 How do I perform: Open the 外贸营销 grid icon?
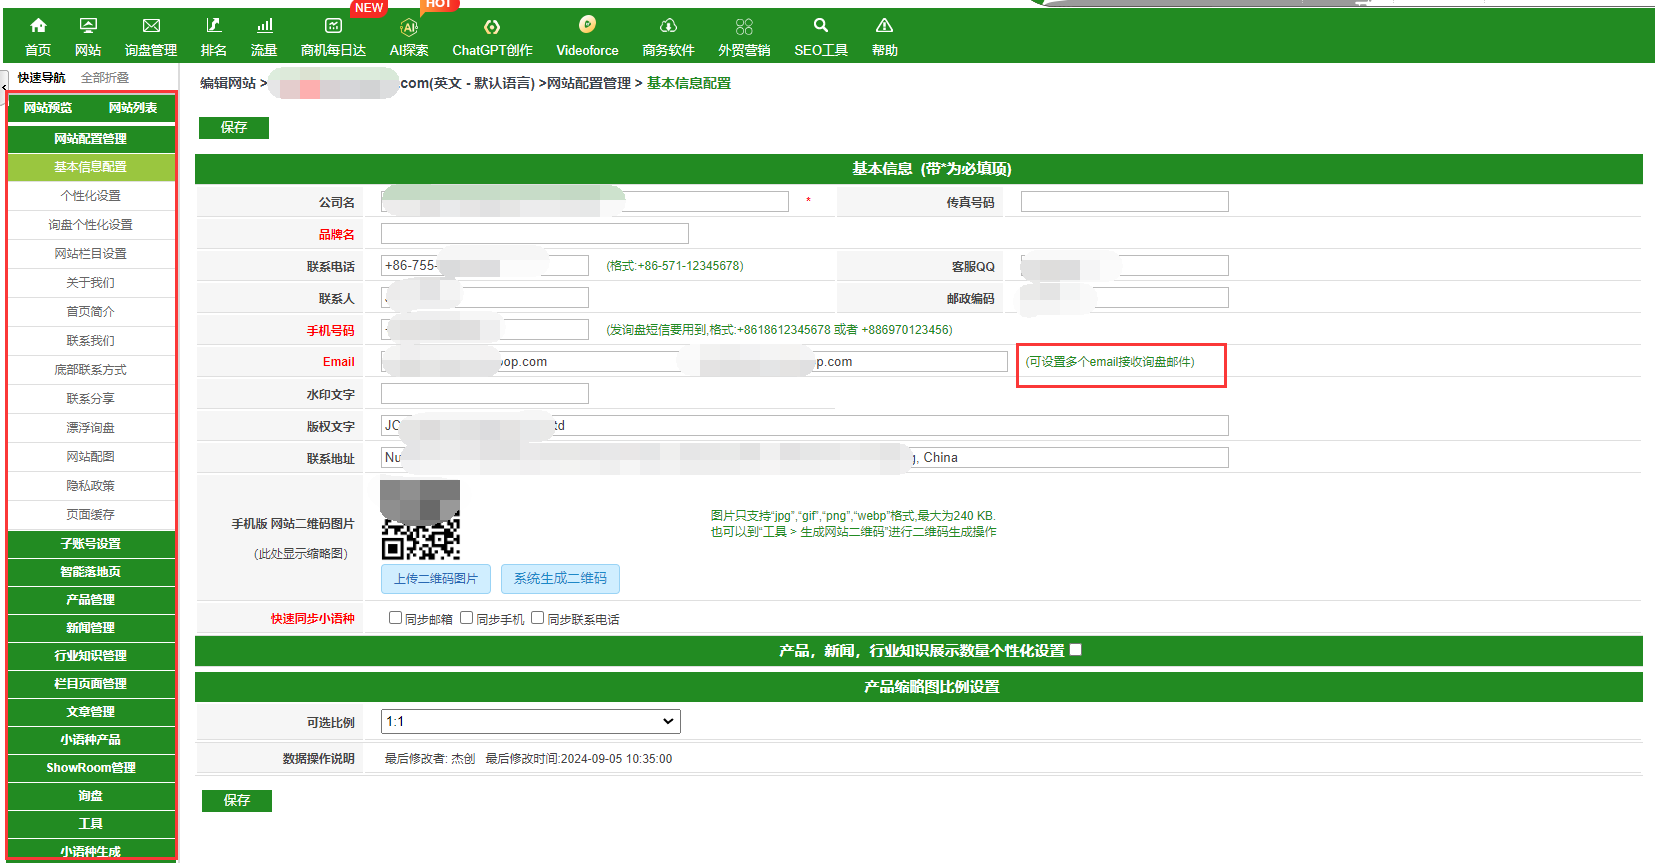pyautogui.click(x=744, y=27)
